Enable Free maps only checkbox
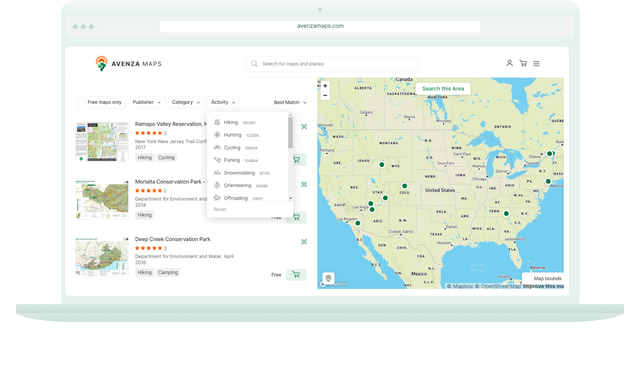Viewport: 640px width, 369px height. (81, 102)
